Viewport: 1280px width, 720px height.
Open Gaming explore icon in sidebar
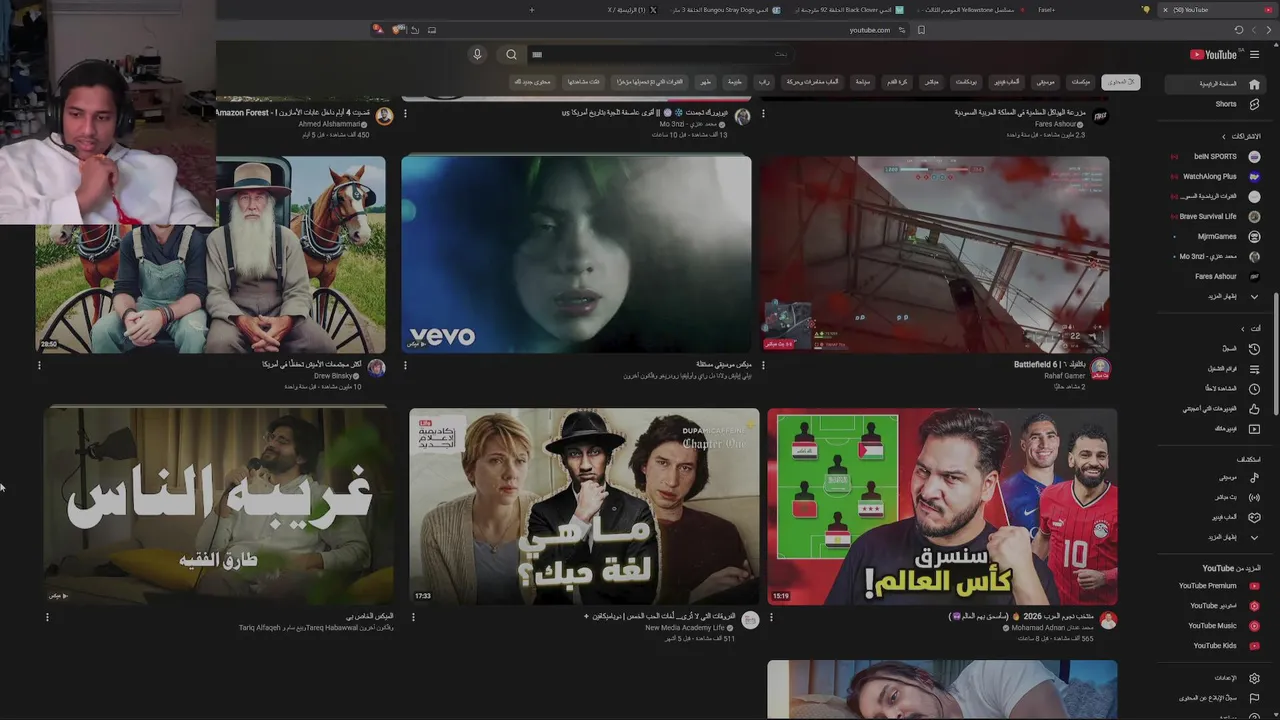(1254, 517)
